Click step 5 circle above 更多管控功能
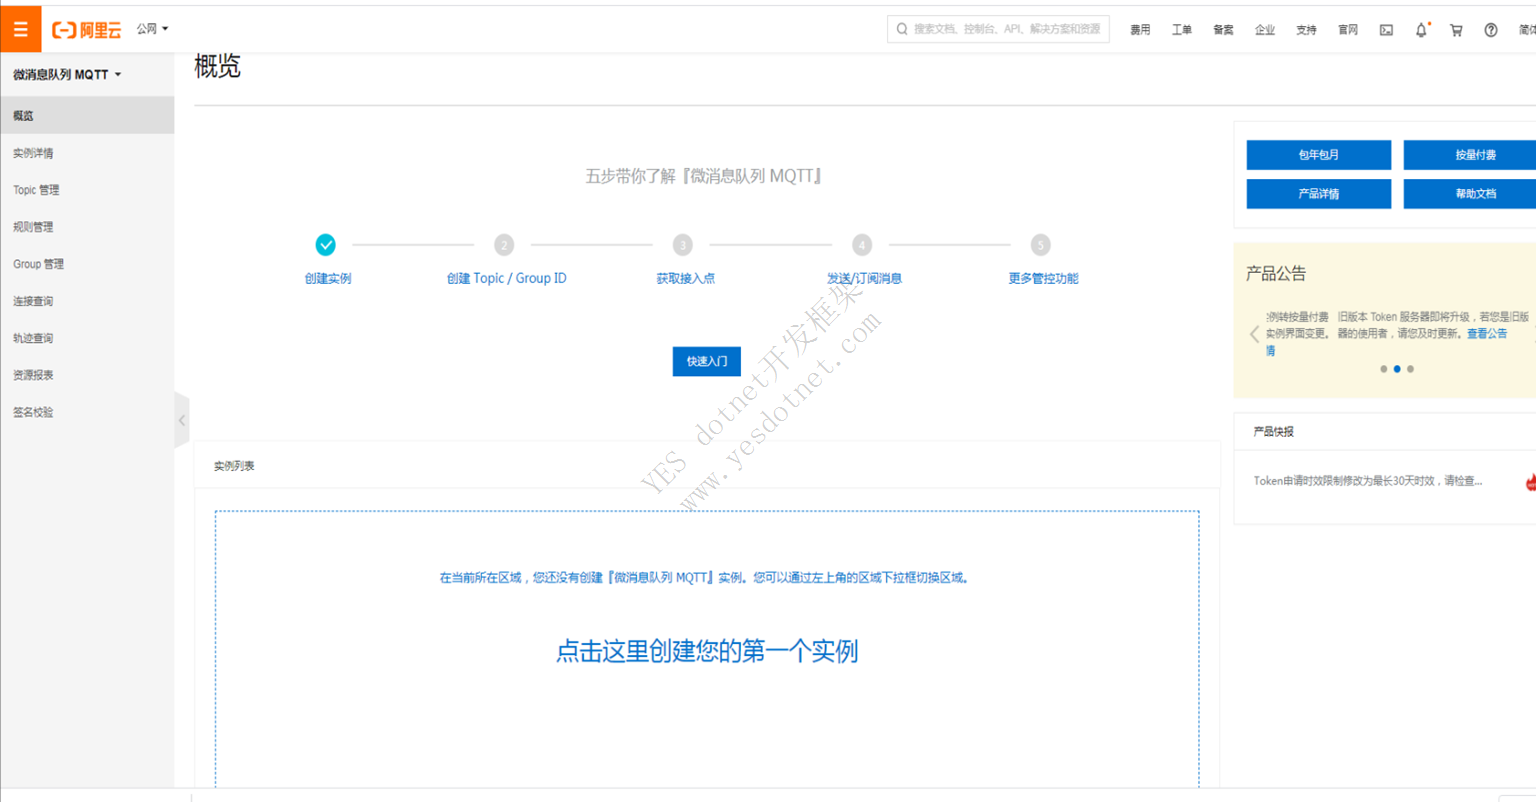The width and height of the screenshot is (1536, 802). pyautogui.click(x=1040, y=245)
